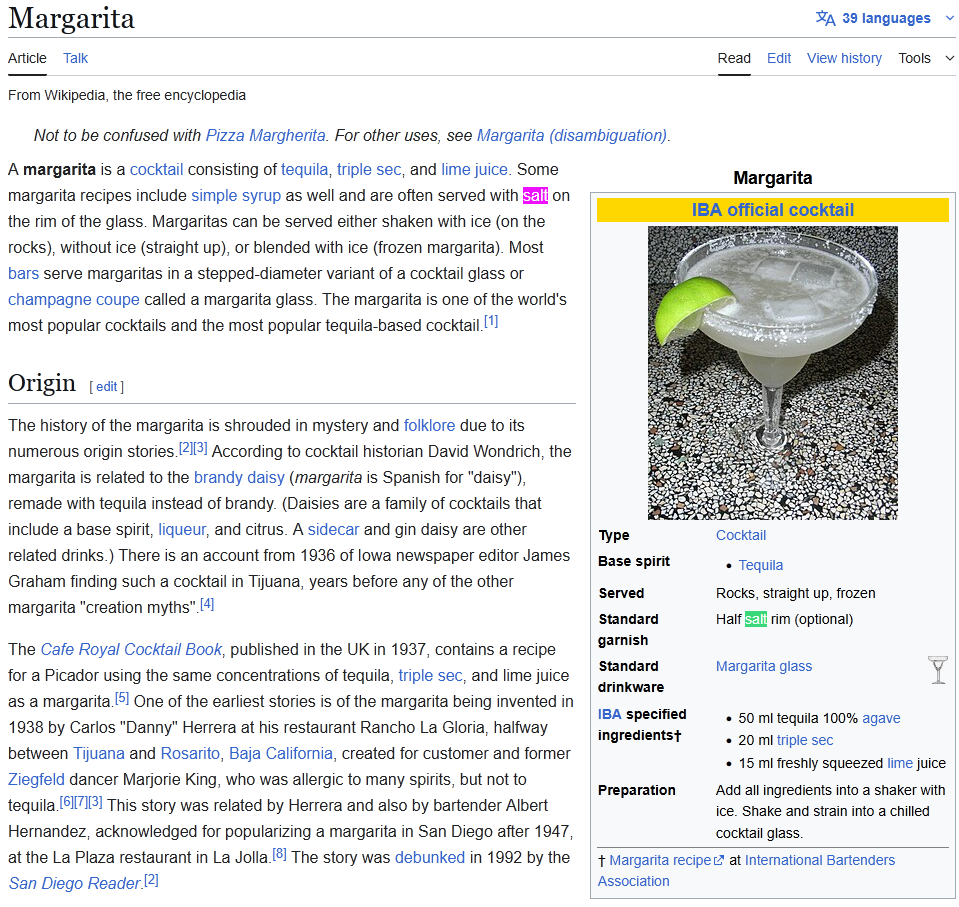Open the Edit tab
This screenshot has height=907, width=959.
click(779, 58)
